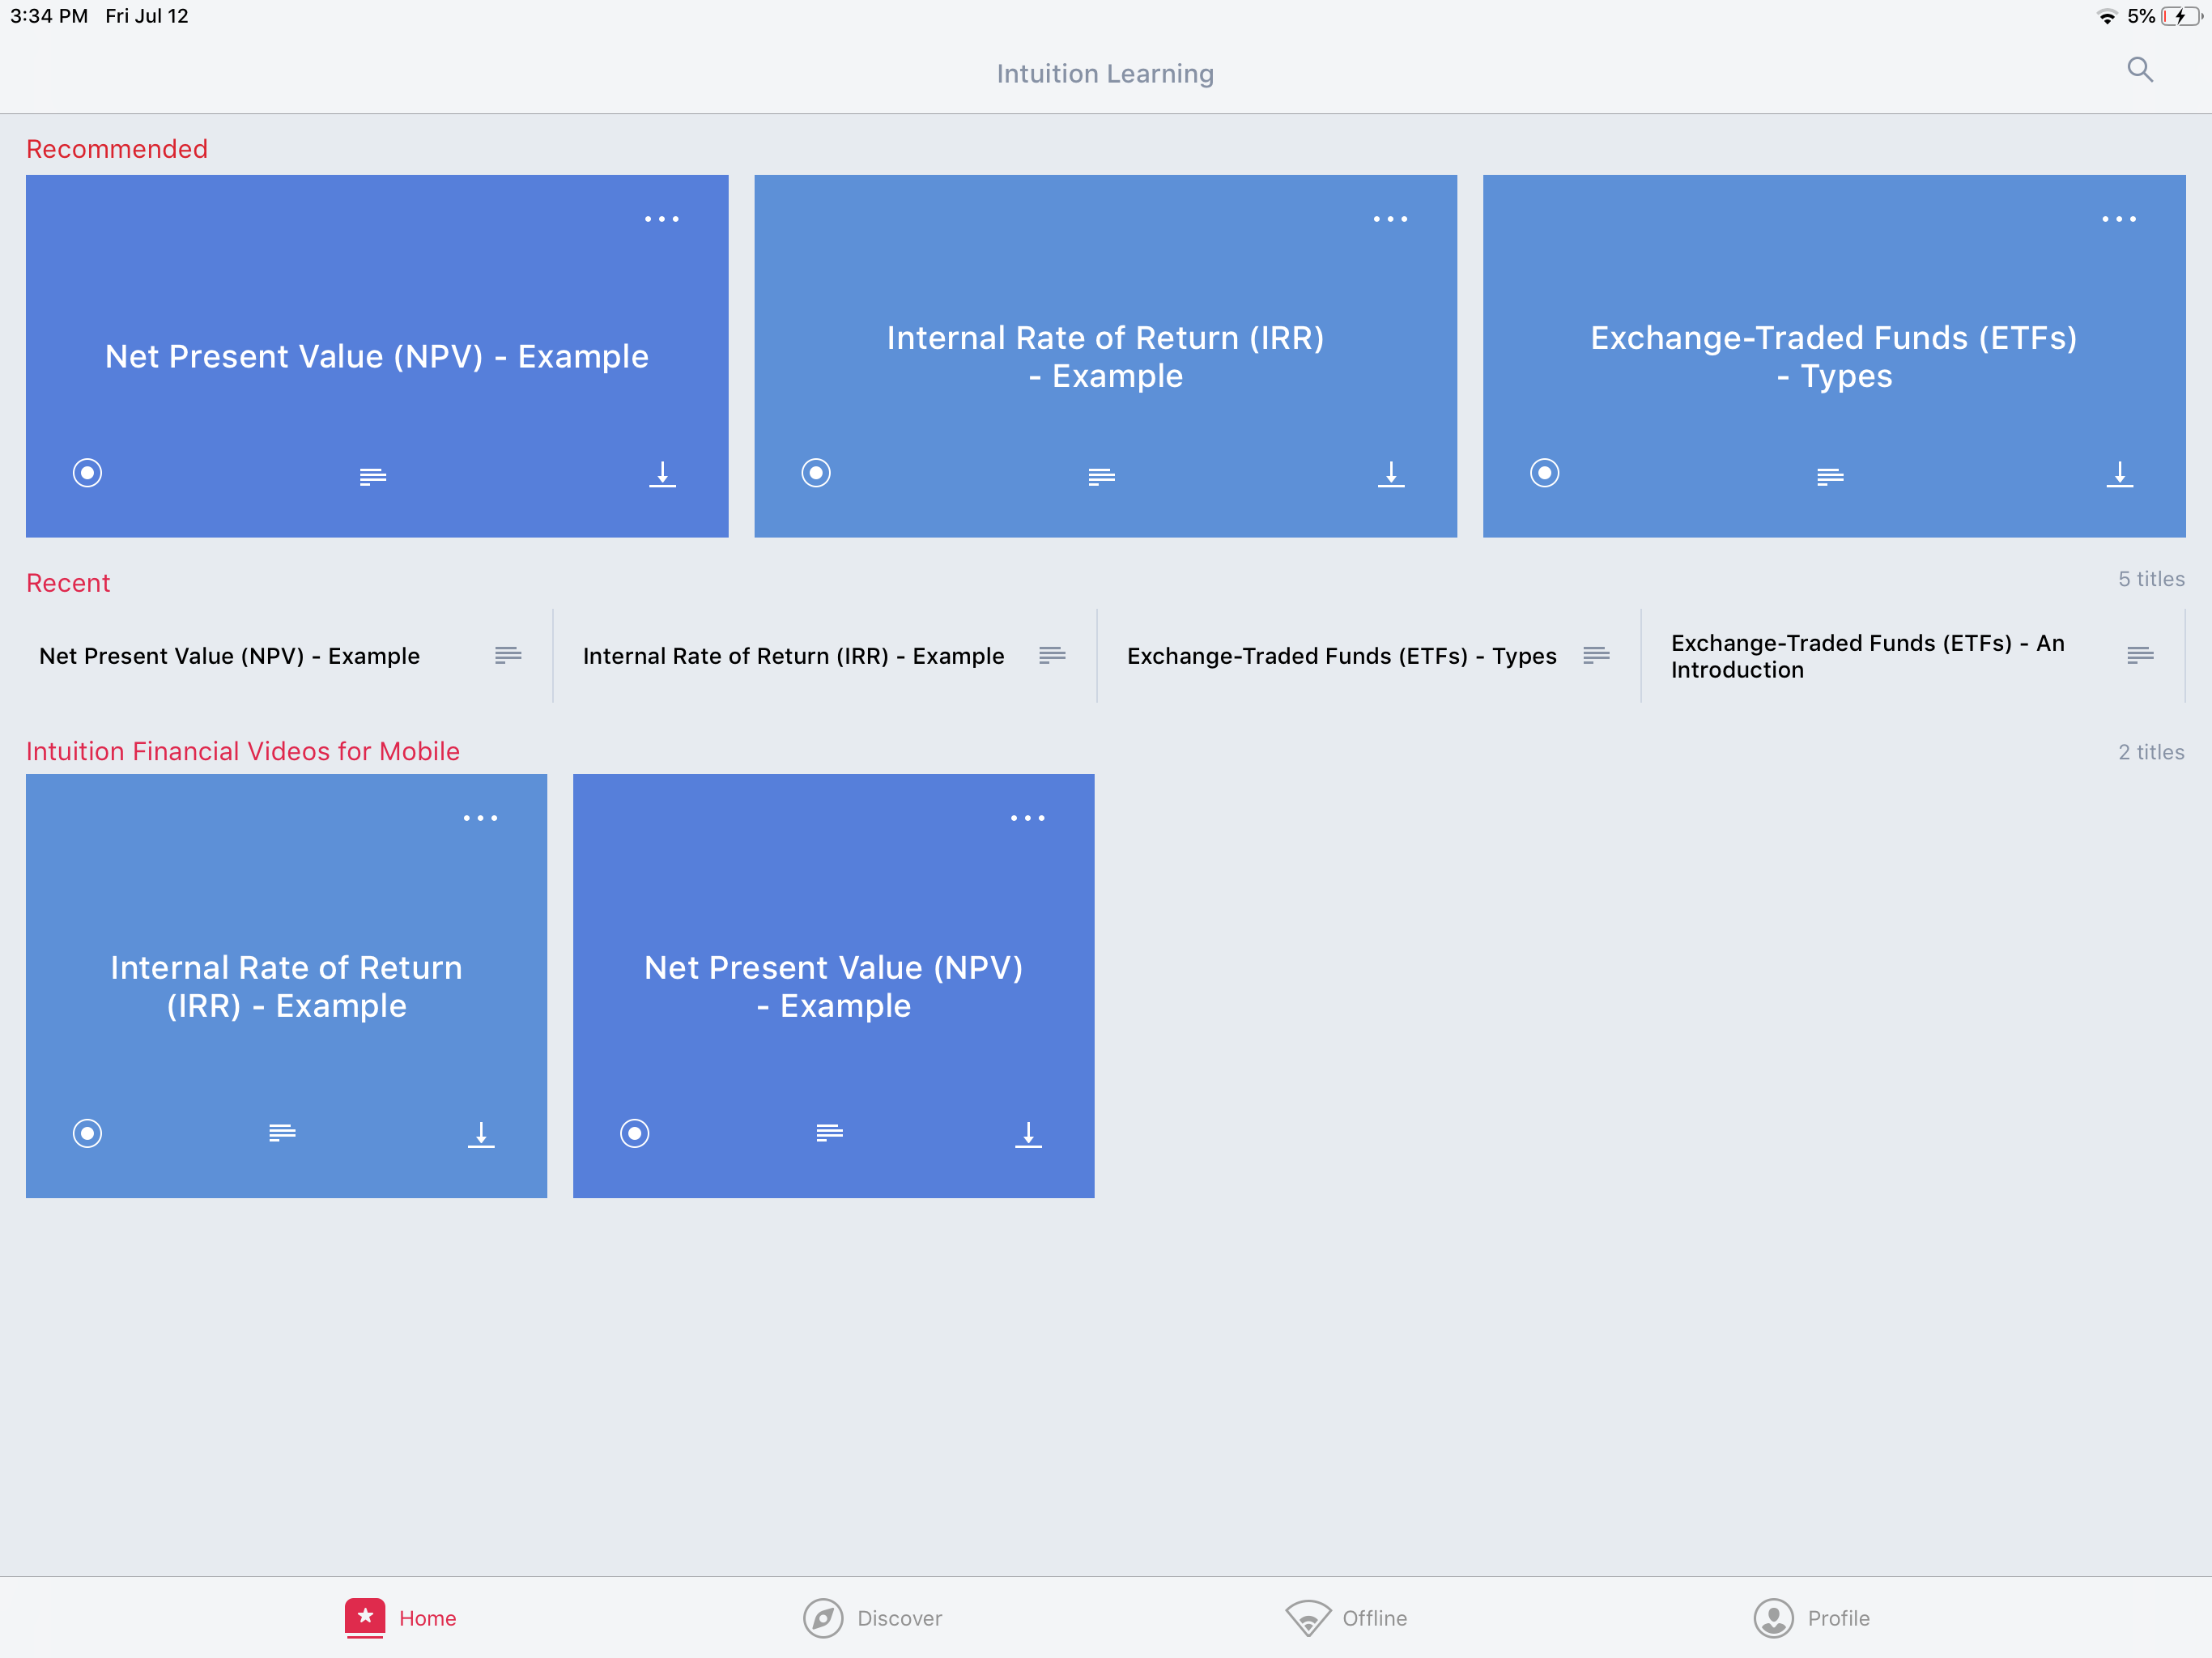This screenshot has height=1658, width=2212.
Task: Switch to the Profile tab
Action: (x=1811, y=1618)
